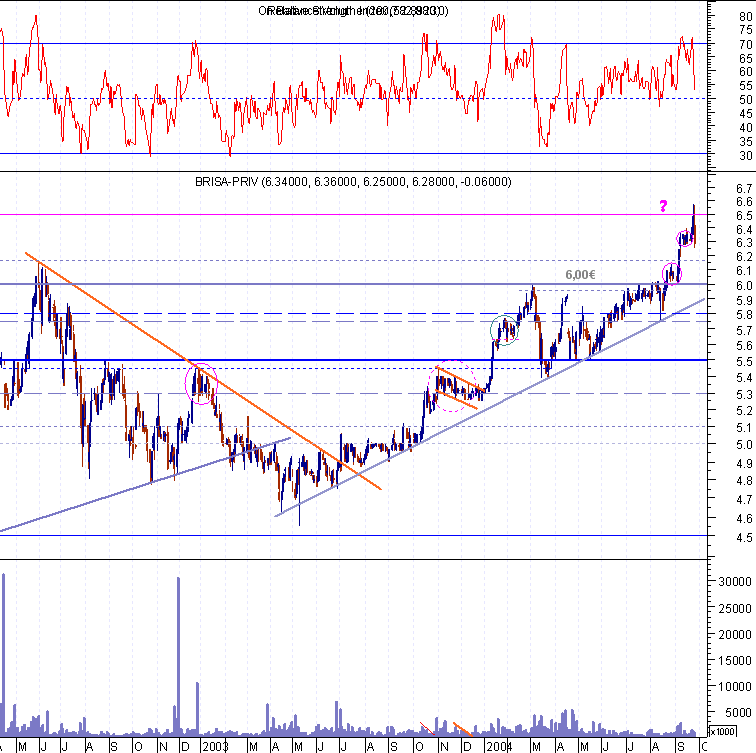The image size is (756, 753).
Task: Select the magenta question mark annotation
Action: point(663,206)
